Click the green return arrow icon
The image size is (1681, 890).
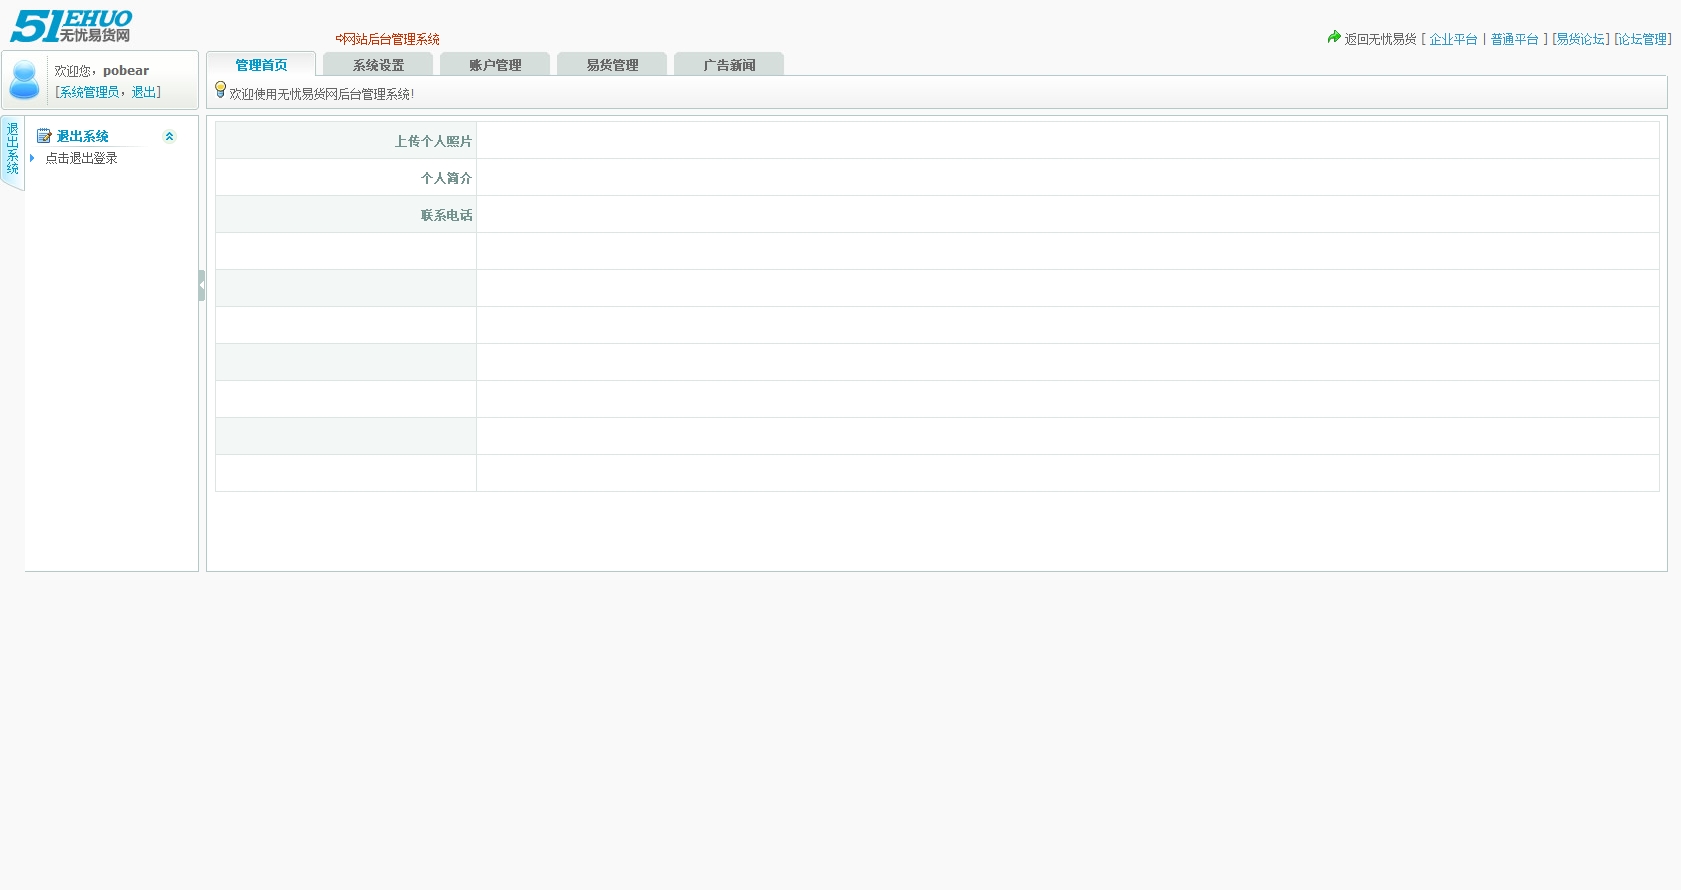coord(1334,37)
